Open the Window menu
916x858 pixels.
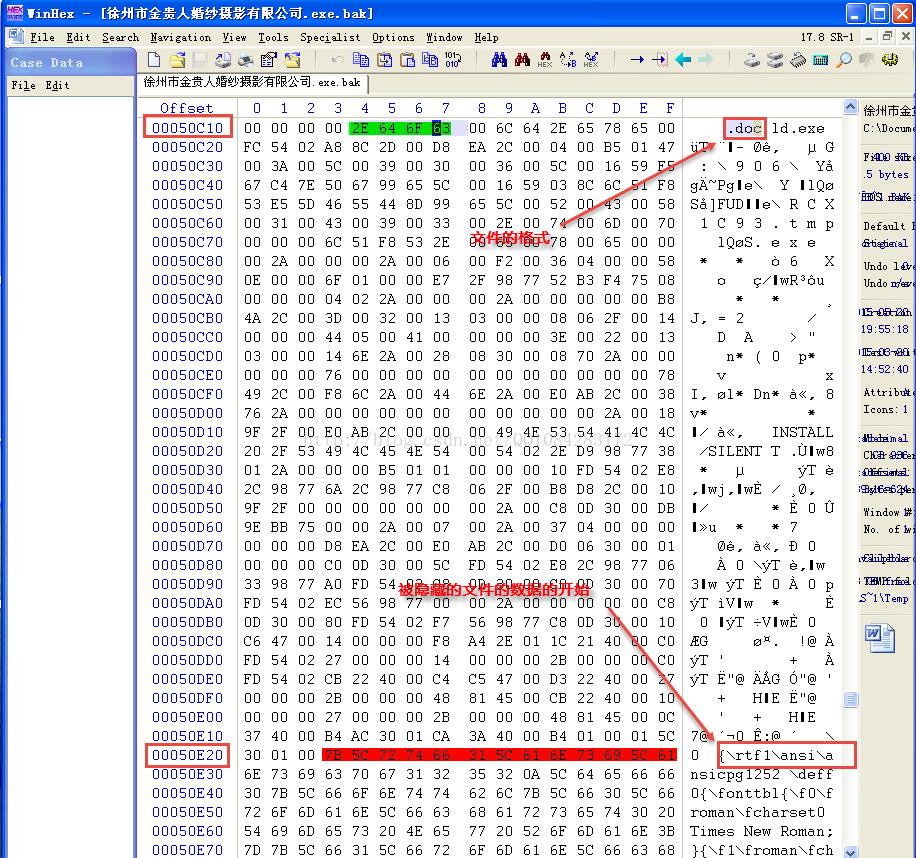tap(444, 37)
